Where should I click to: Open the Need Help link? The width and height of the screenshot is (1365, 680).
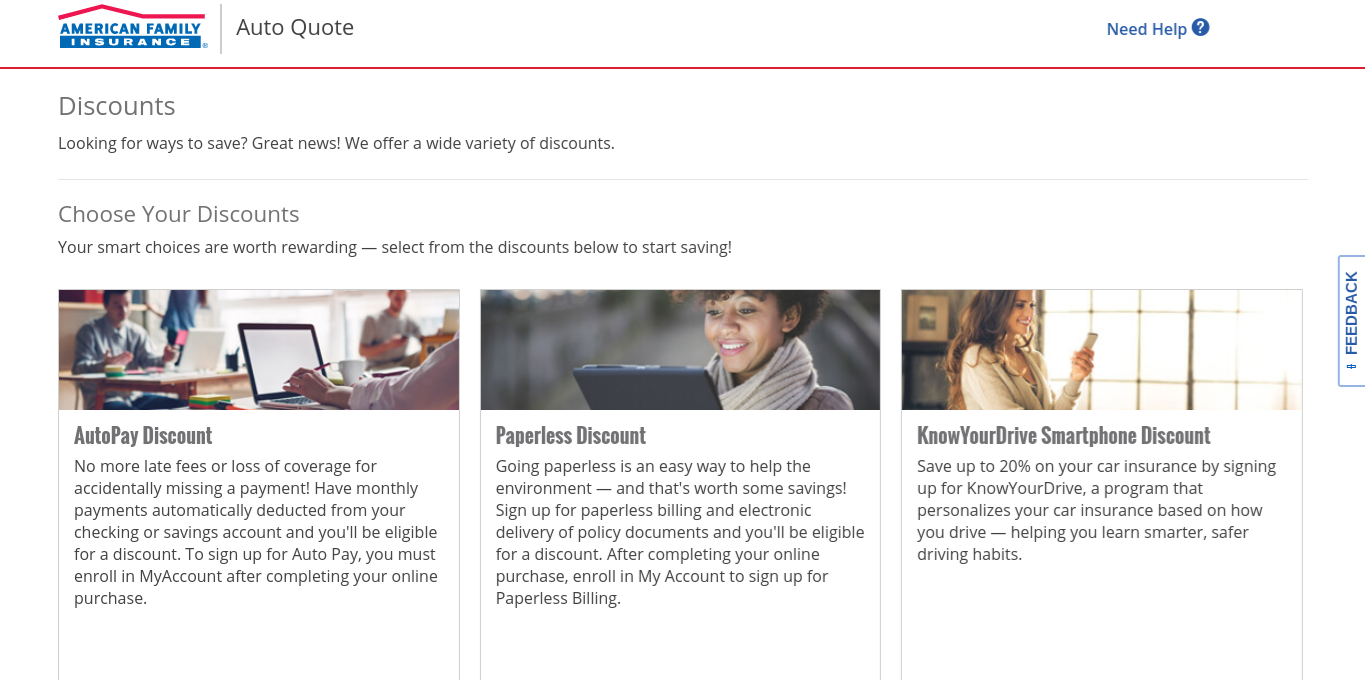1146,29
